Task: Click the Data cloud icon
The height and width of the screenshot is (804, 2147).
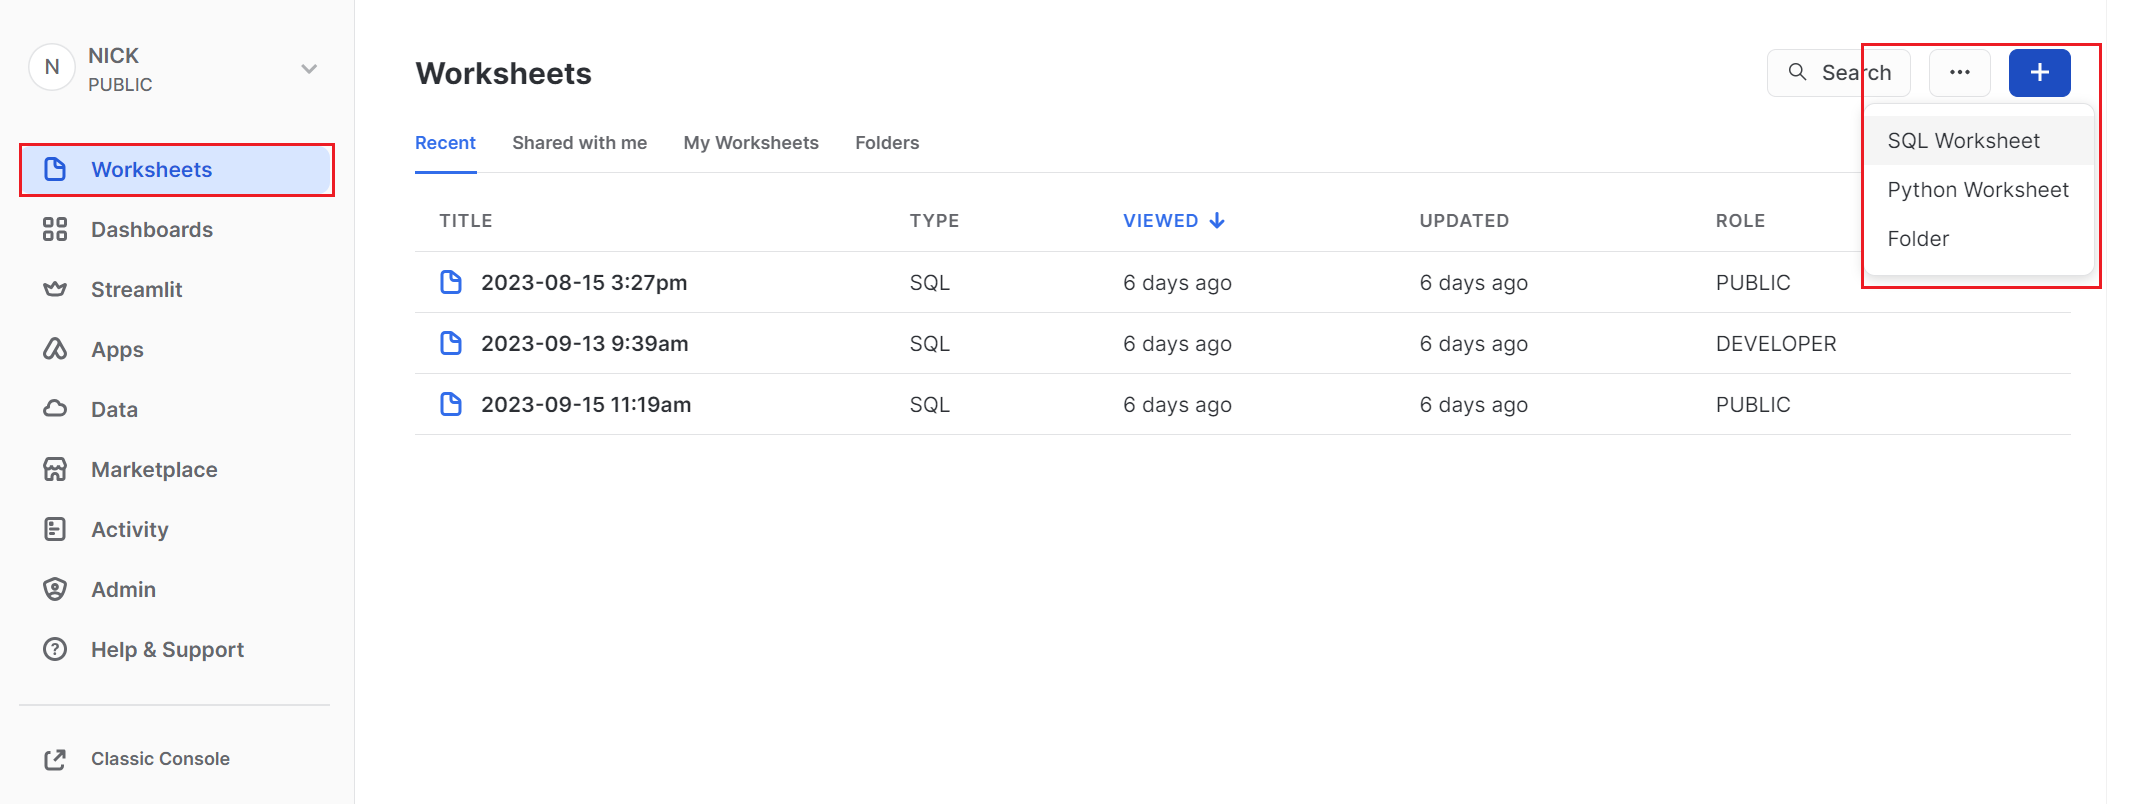Action: click(x=55, y=409)
